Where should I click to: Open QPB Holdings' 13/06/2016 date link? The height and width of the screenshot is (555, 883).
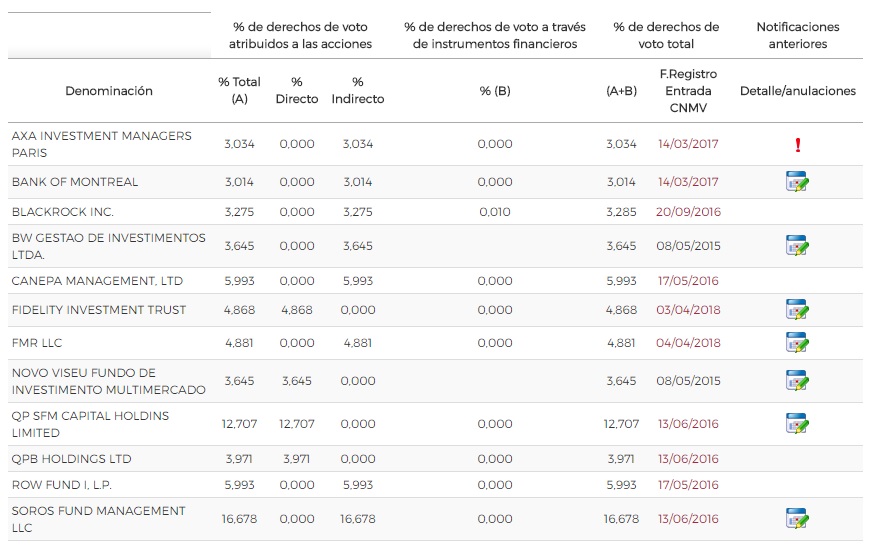(x=688, y=459)
